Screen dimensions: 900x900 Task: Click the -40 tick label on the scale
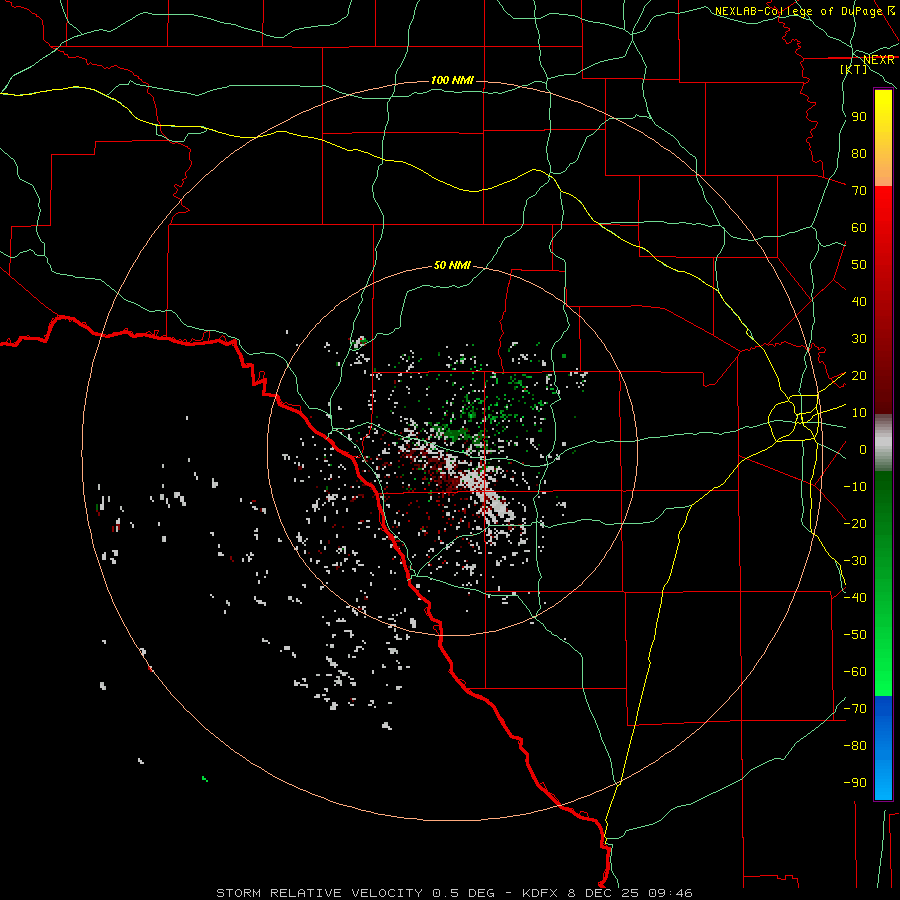[855, 598]
